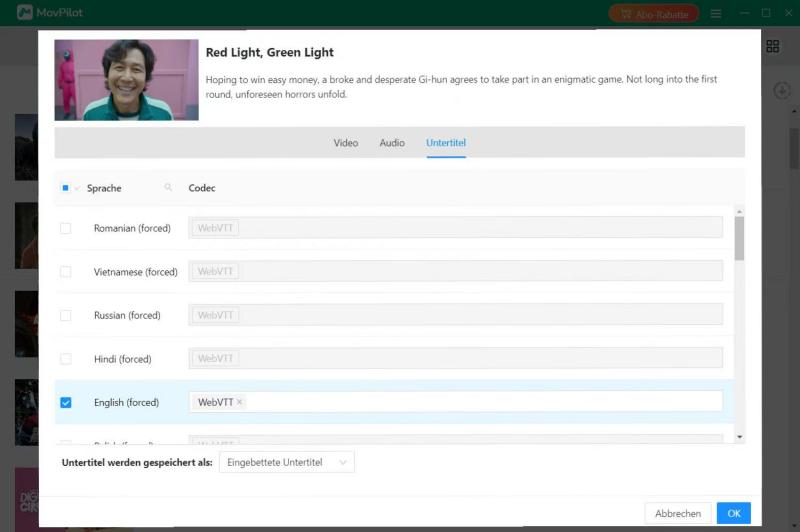Select the Untertitel tab
This screenshot has height=532, width=800.
coord(446,143)
